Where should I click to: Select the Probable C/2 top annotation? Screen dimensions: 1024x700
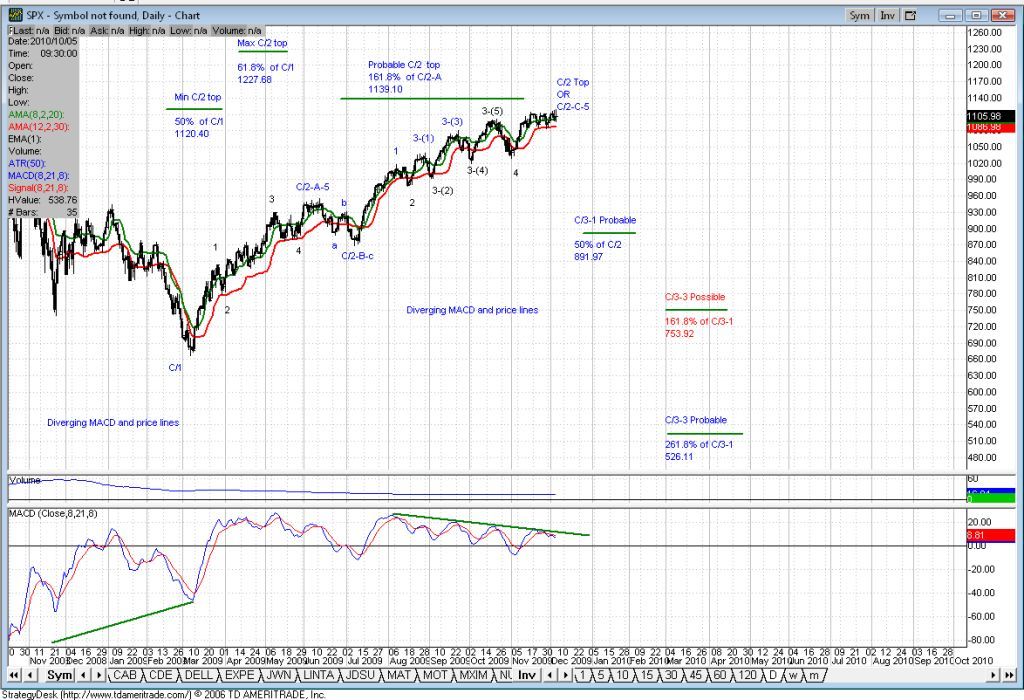(x=404, y=65)
